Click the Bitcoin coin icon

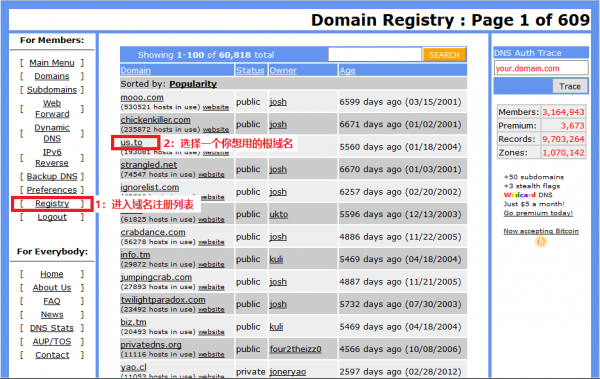tap(541, 242)
